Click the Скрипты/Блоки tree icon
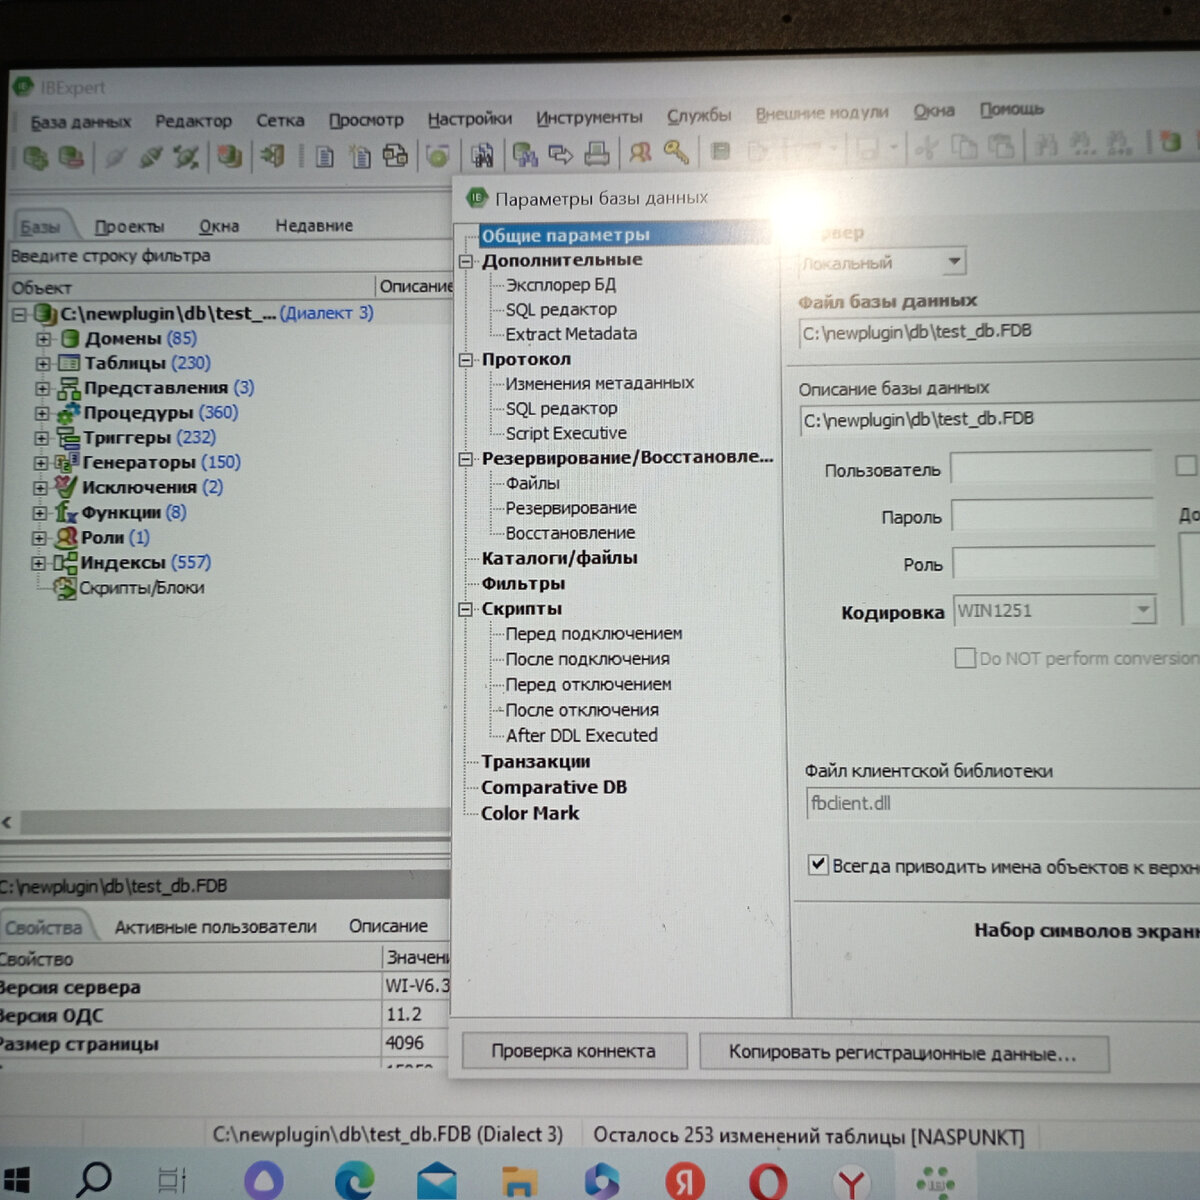The width and height of the screenshot is (1200, 1200). pos(66,588)
